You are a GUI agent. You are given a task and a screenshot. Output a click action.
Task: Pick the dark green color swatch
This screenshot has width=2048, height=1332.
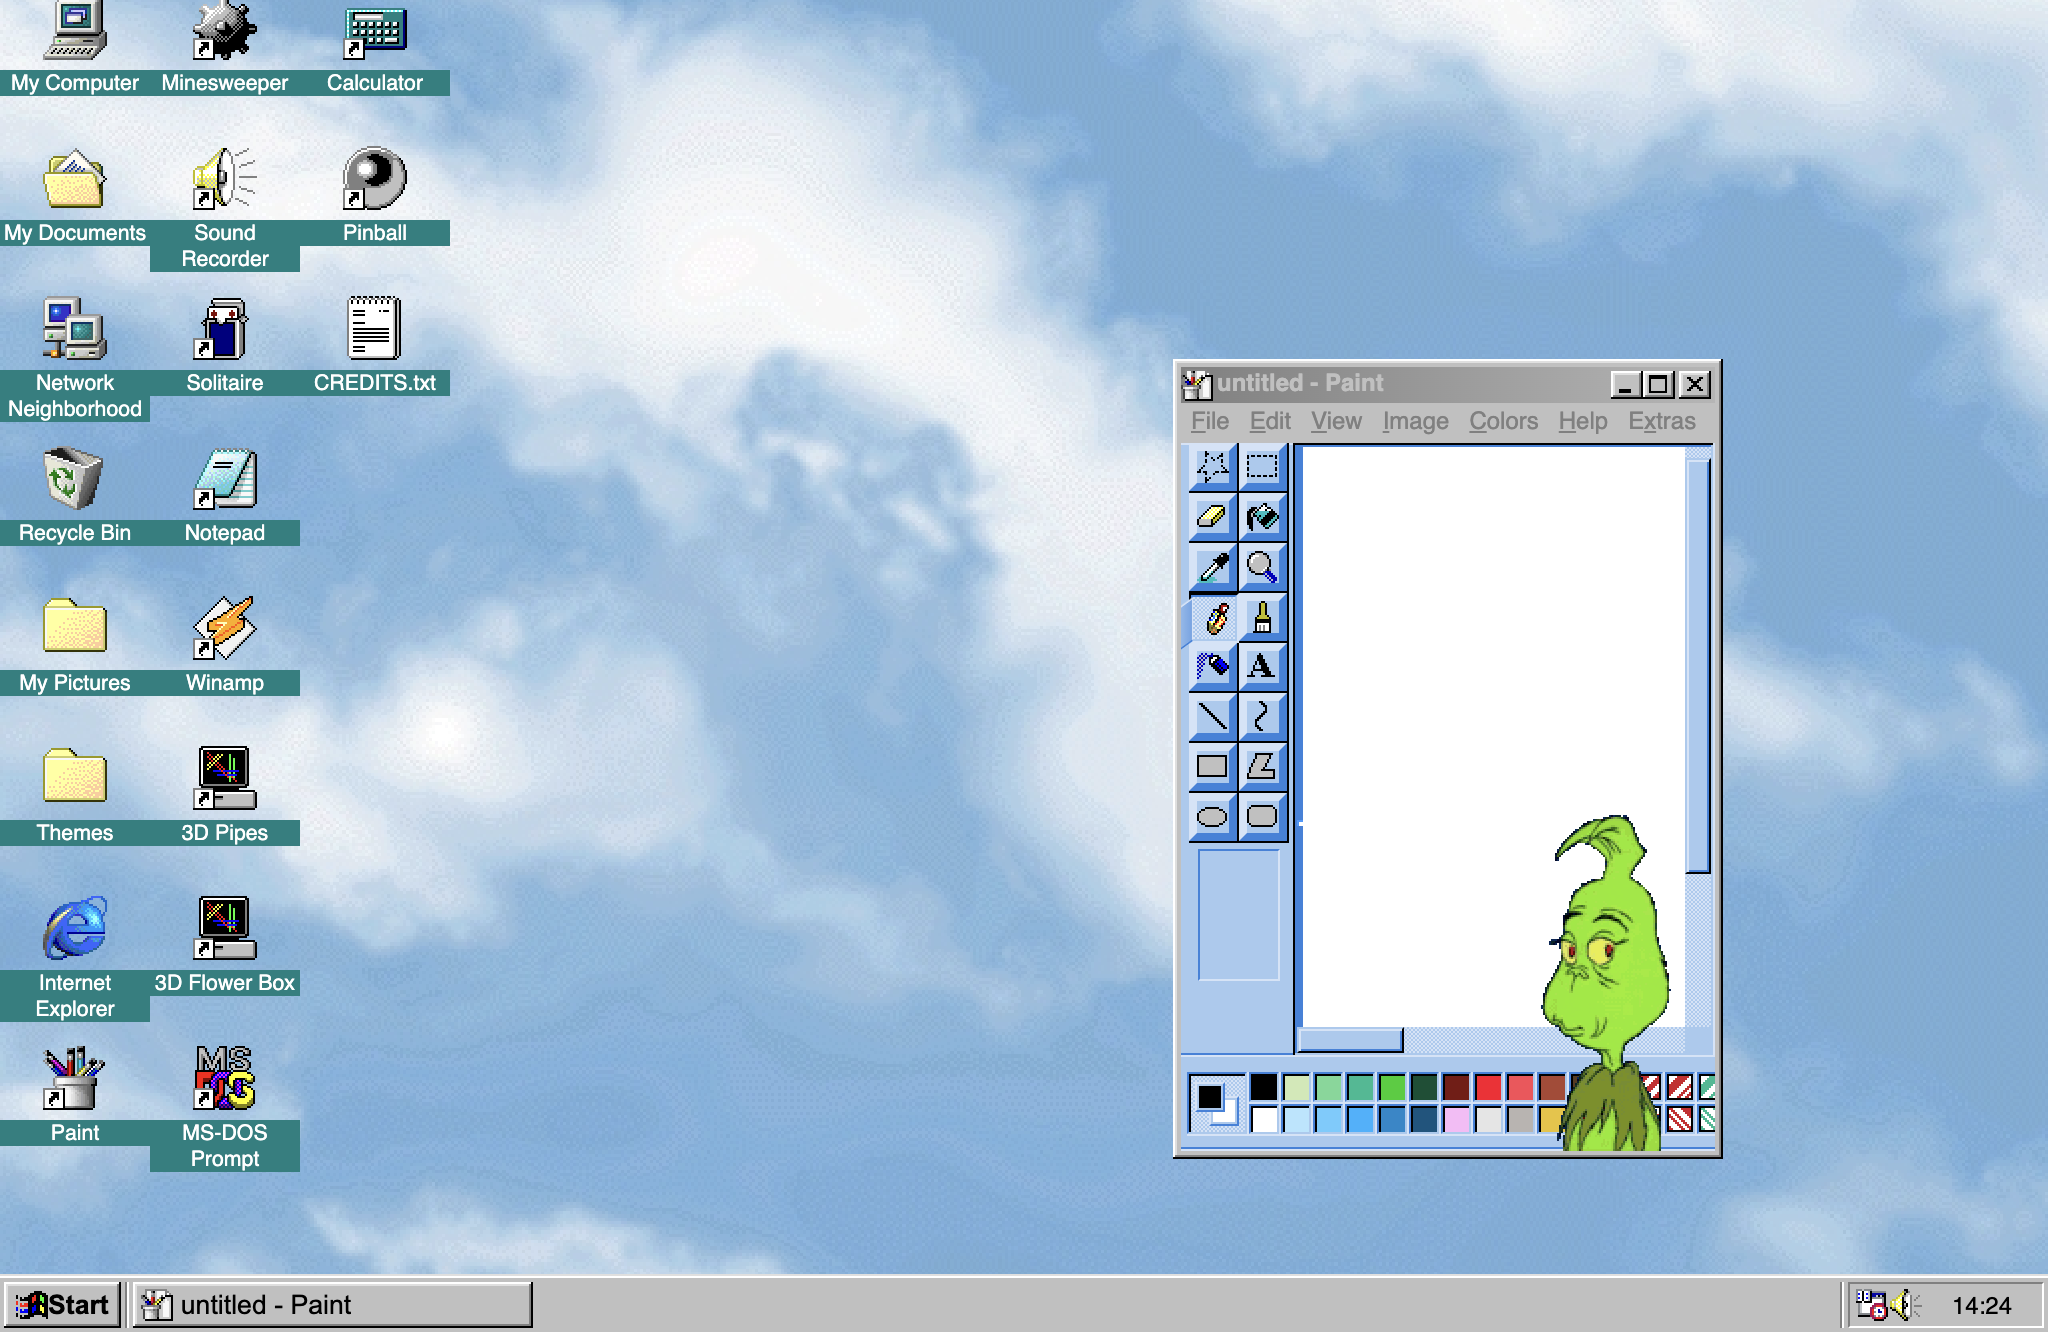[x=1424, y=1086]
